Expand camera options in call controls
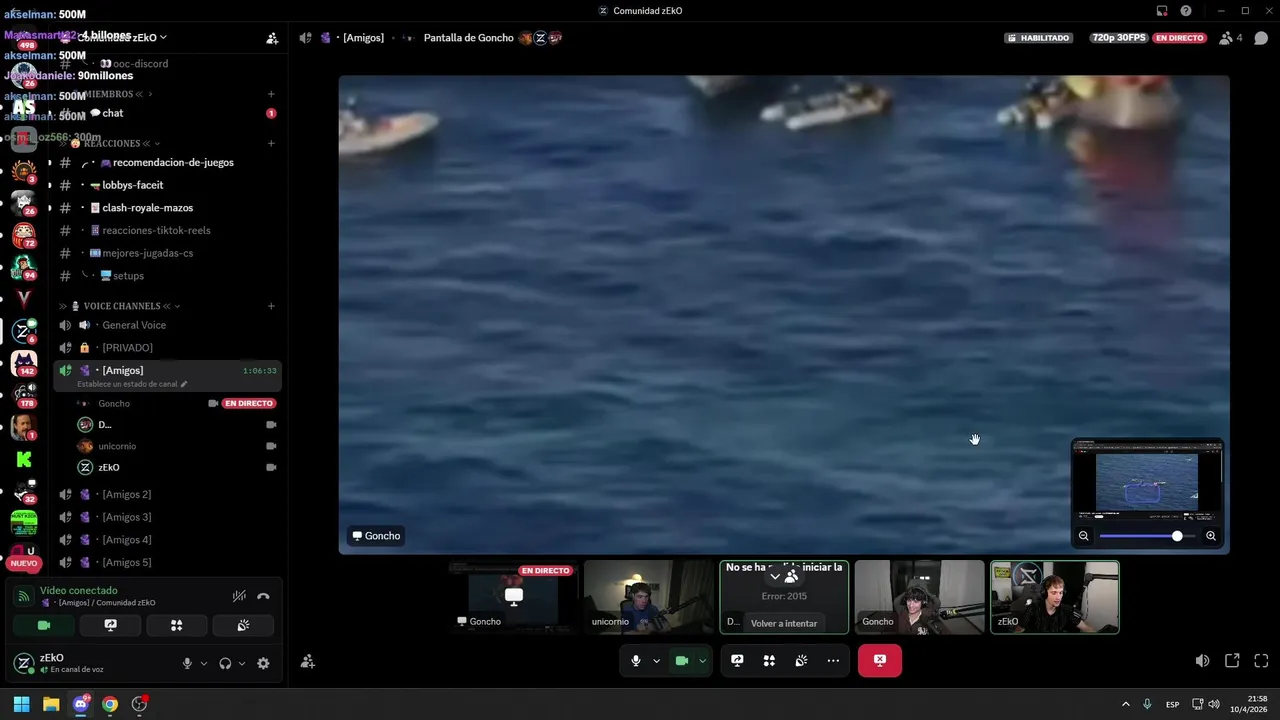The image size is (1280, 720). (702, 661)
